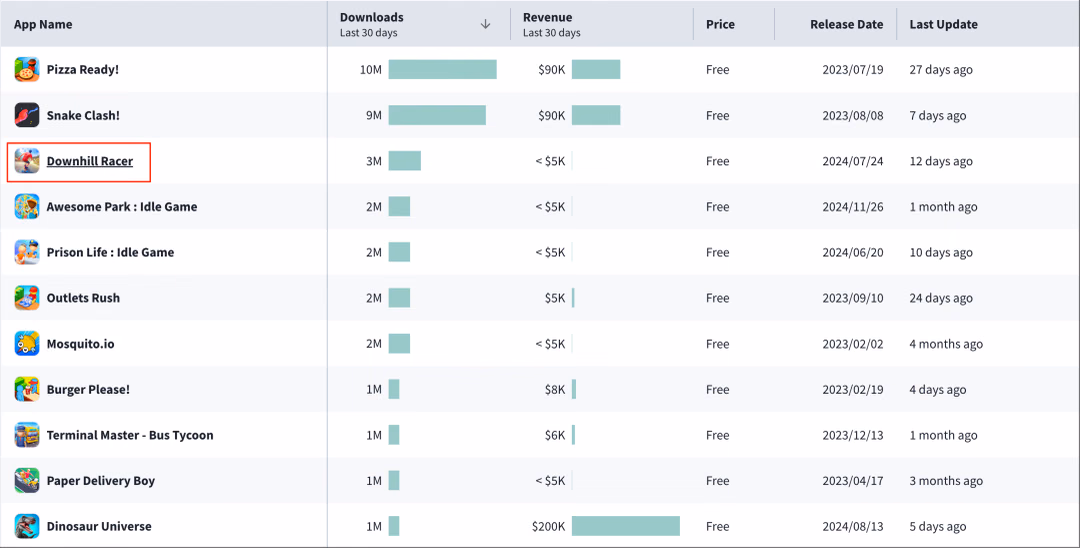Sort by Revenue Last 30 days header
The height and width of the screenshot is (548, 1080).
click(552, 24)
